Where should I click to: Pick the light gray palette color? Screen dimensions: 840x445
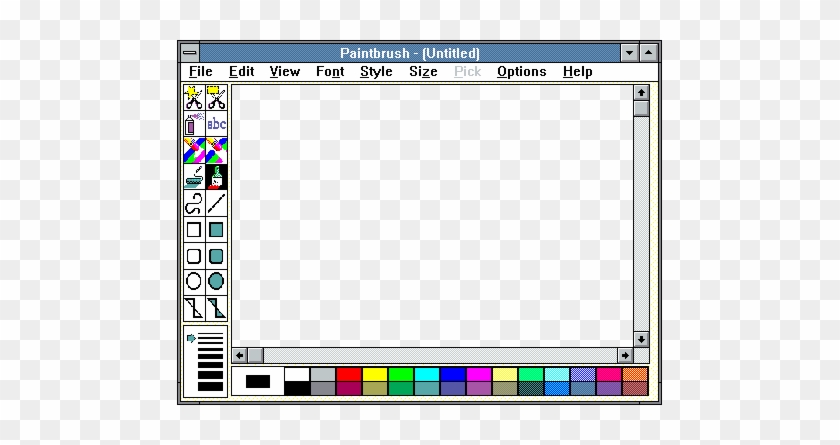tap(323, 374)
